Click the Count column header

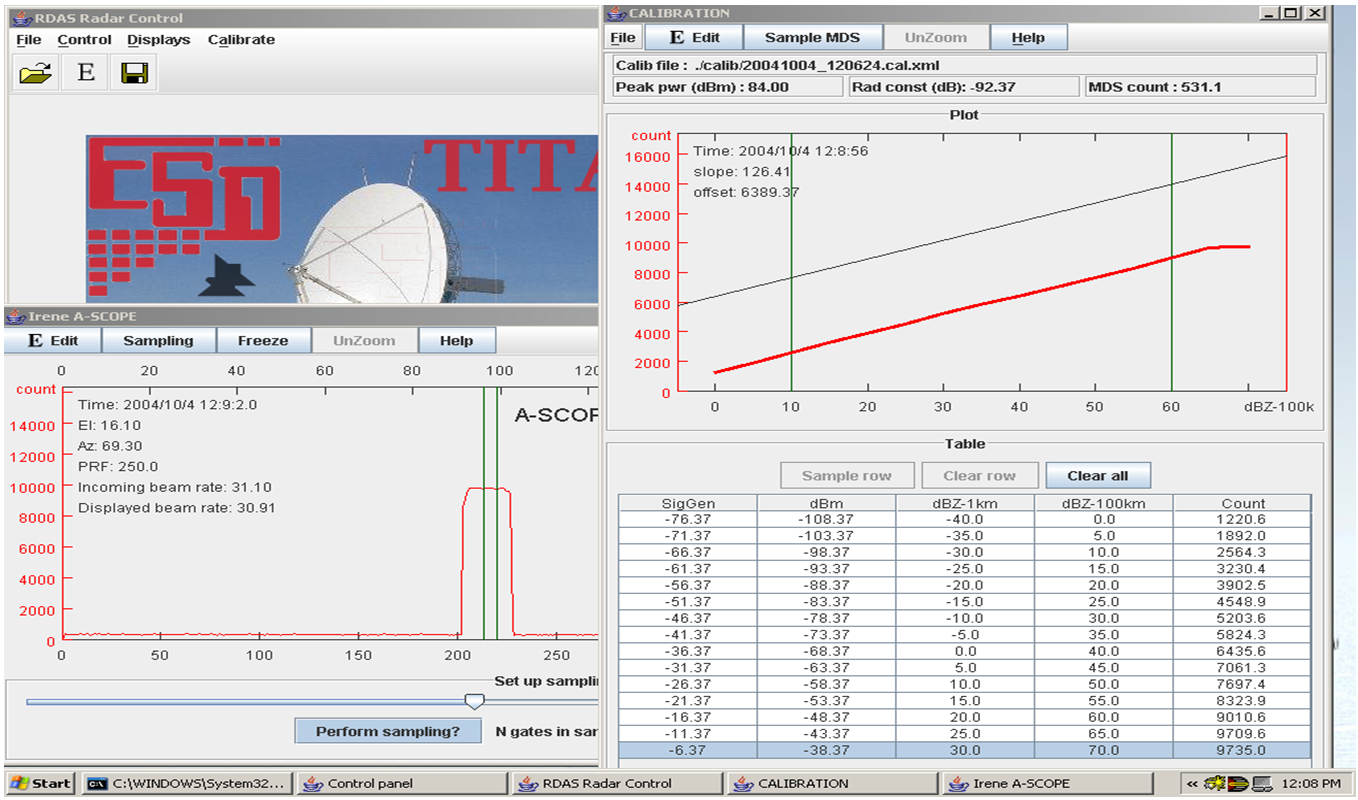coord(1242,503)
